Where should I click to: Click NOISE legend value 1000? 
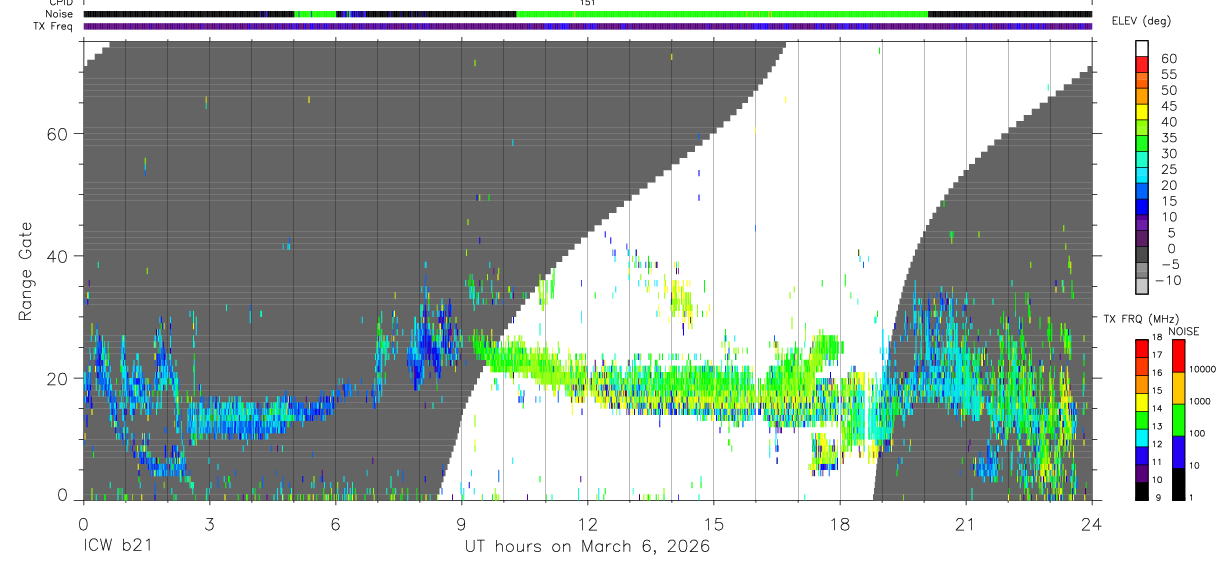point(1202,401)
